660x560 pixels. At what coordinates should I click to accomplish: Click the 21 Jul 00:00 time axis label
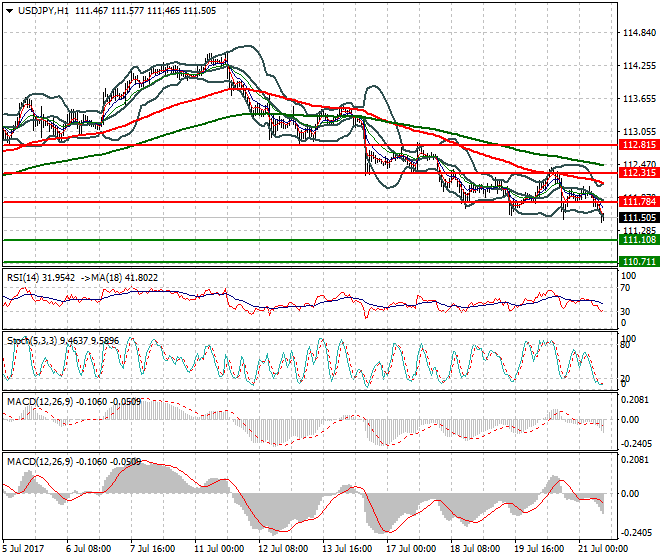(603, 549)
